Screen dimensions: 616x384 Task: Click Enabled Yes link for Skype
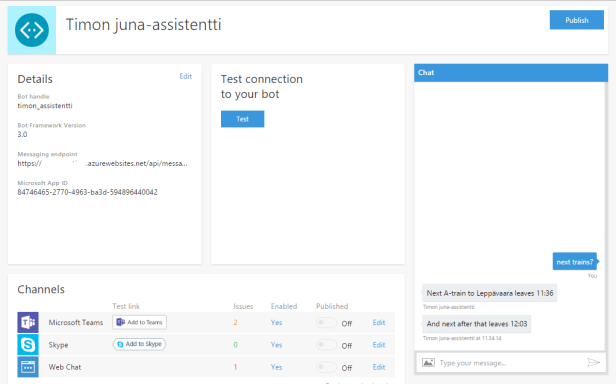[x=276, y=345]
